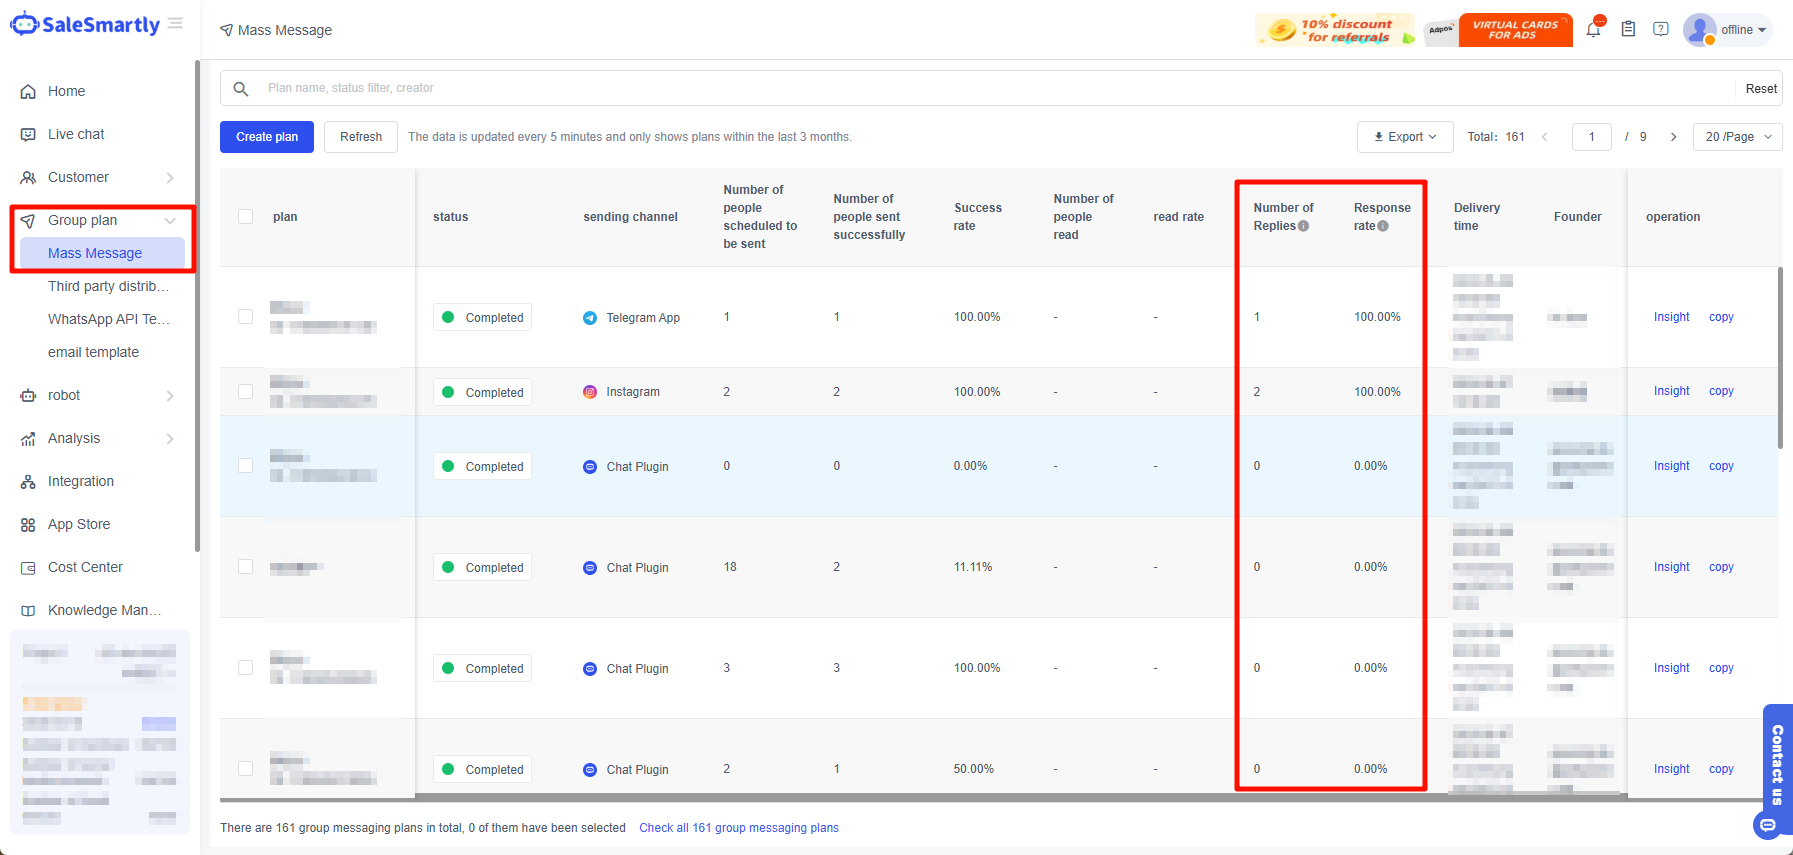1793x855 pixels.
Task: Click the search magnifier icon
Action: [241, 88]
